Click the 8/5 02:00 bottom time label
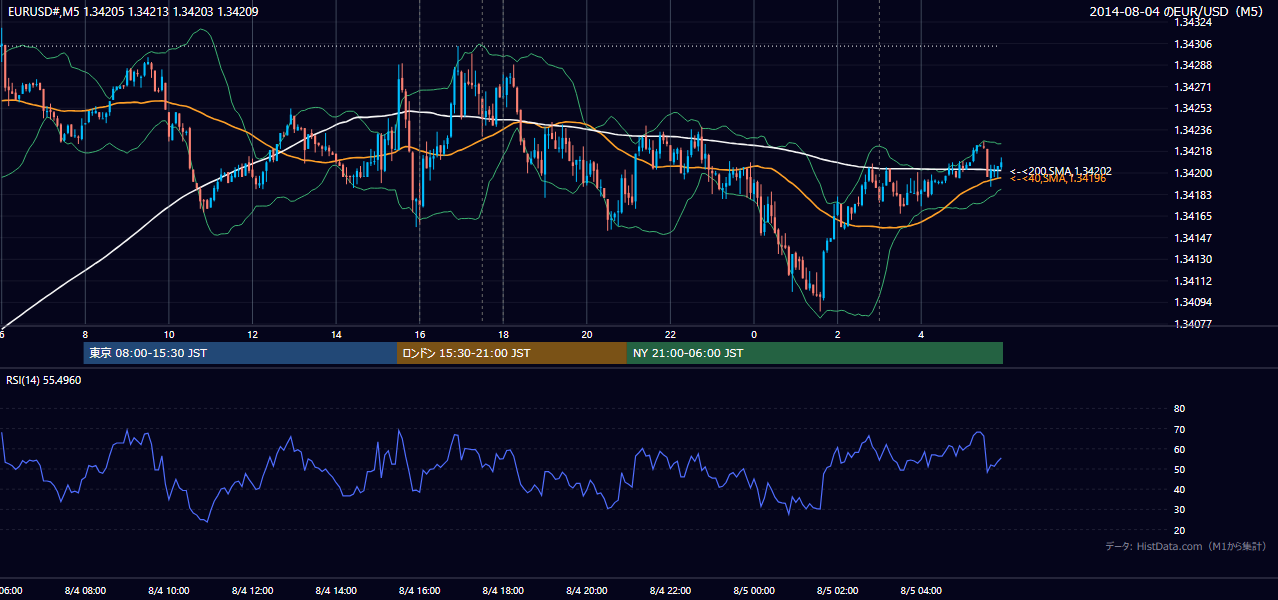Viewport: 1278px width, 600px height. [x=837, y=590]
